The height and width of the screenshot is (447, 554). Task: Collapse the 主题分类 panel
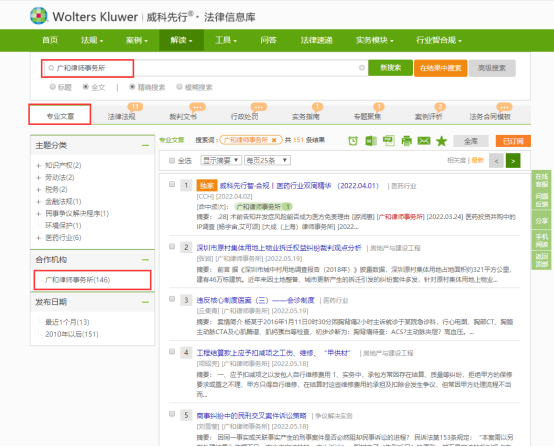point(145,145)
